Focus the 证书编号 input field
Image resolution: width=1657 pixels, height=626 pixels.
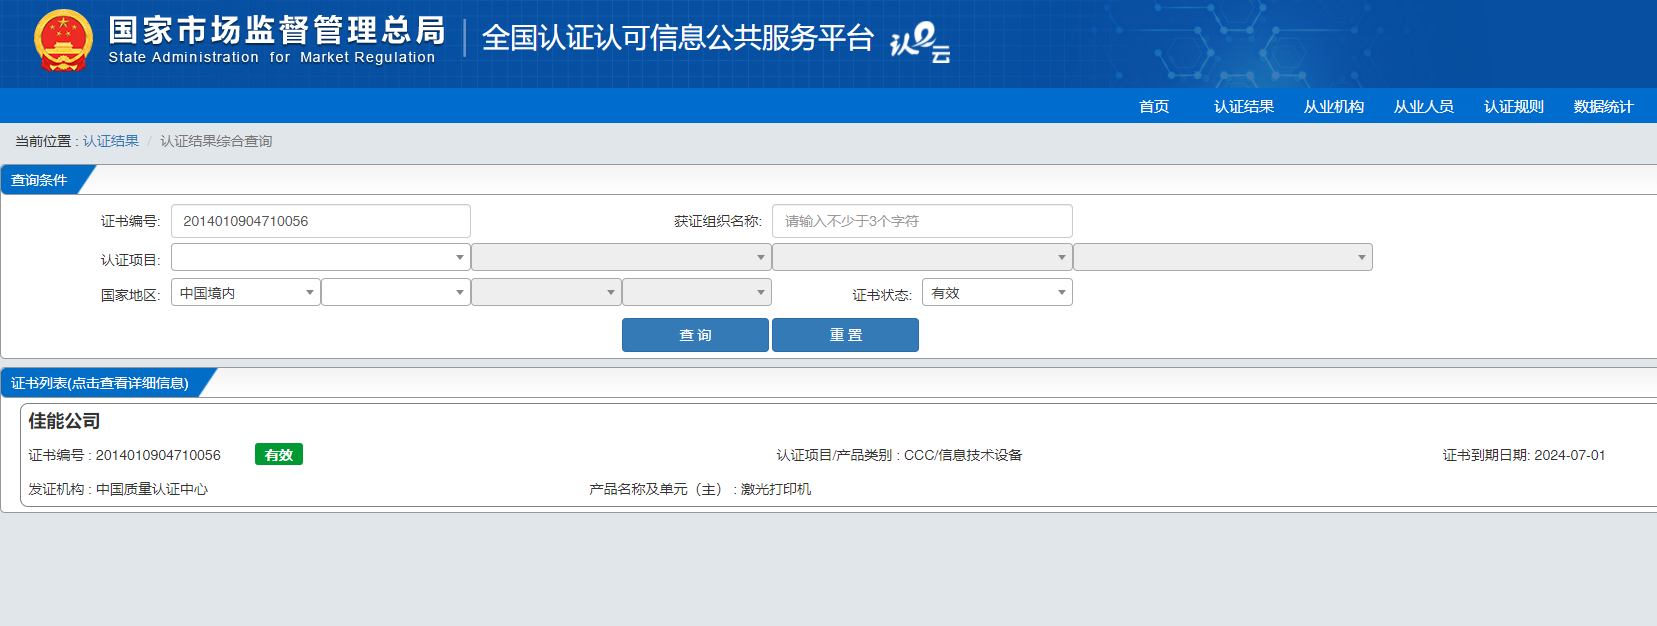(321, 221)
